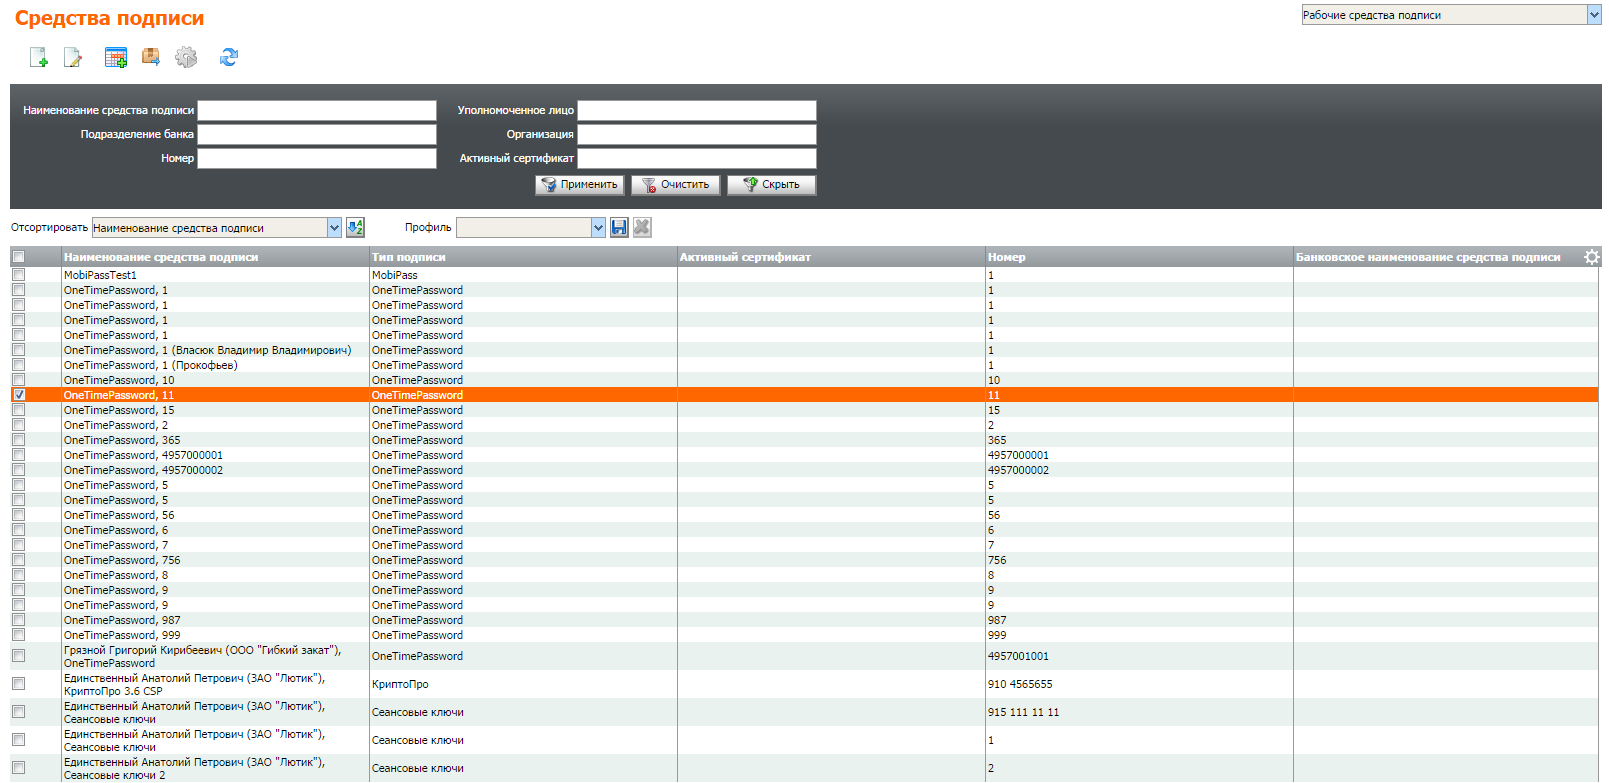This screenshot has height=783, width=1609.
Task: Click Подразделение банка filter input
Action: point(317,135)
